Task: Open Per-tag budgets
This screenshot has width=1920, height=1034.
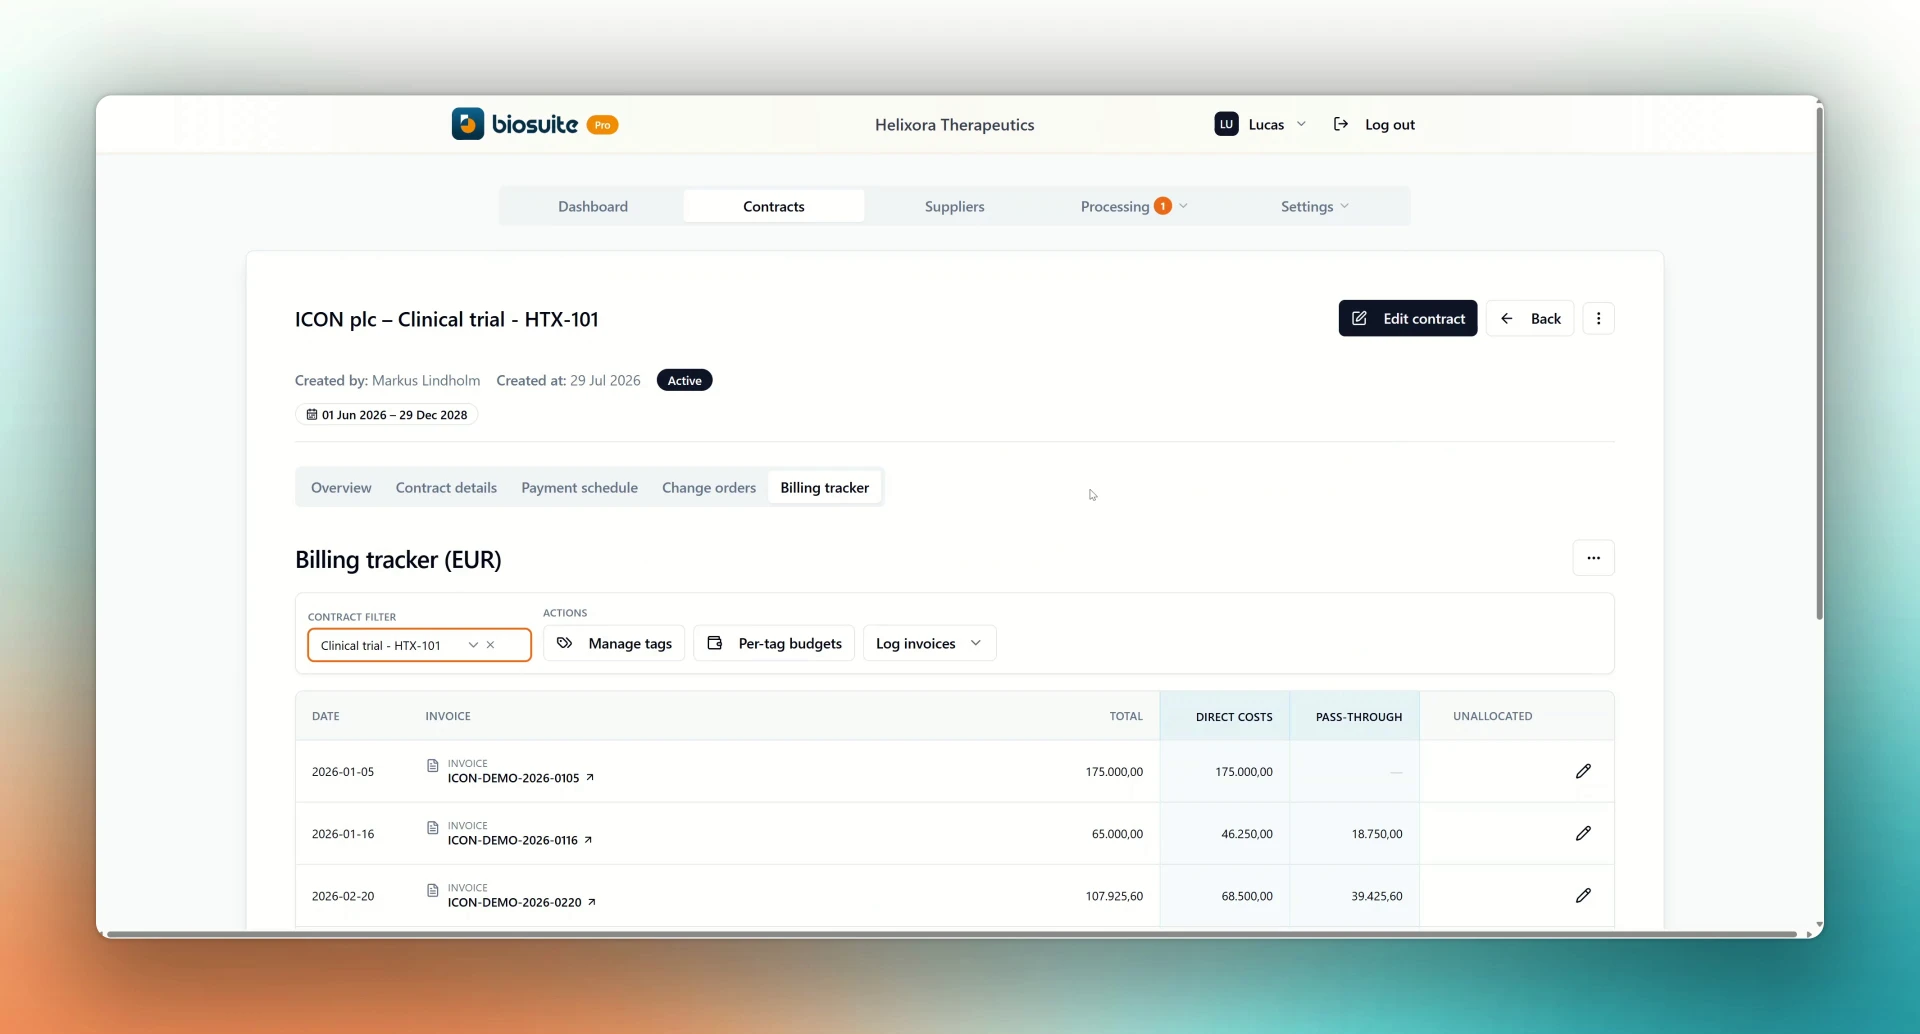Action: (774, 643)
